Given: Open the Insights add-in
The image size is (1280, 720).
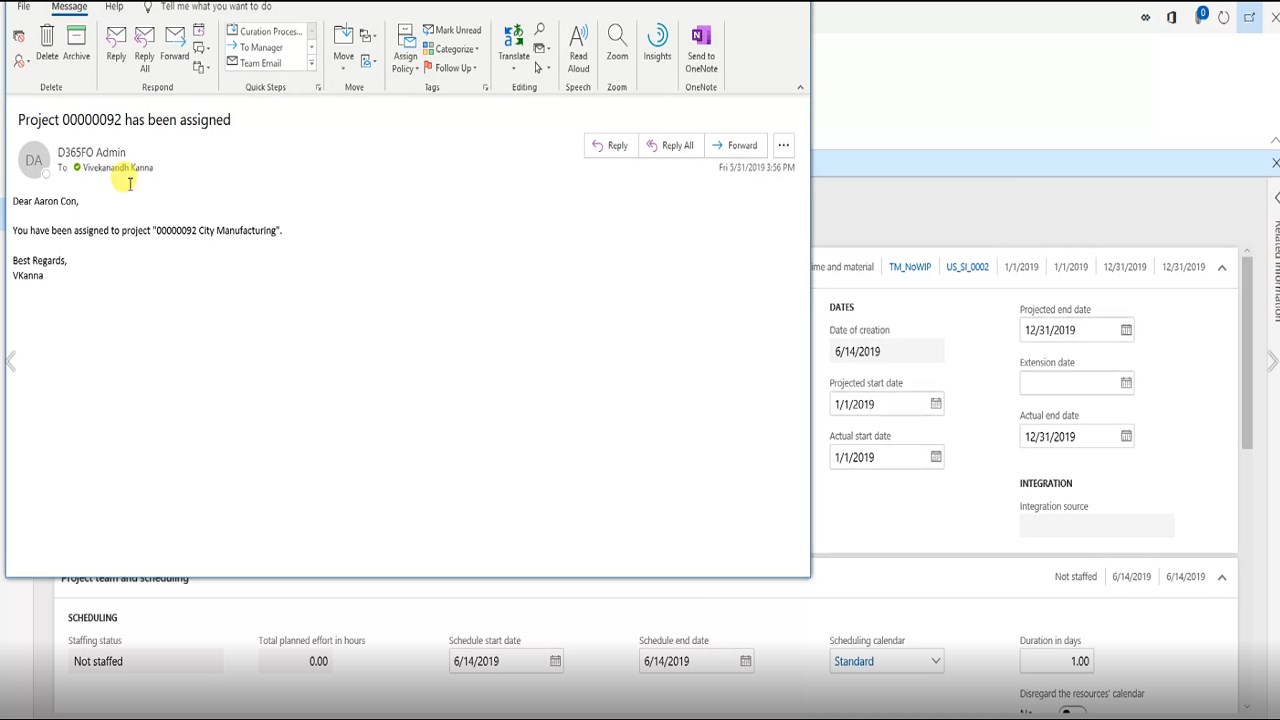Looking at the screenshot, I should click(x=657, y=44).
